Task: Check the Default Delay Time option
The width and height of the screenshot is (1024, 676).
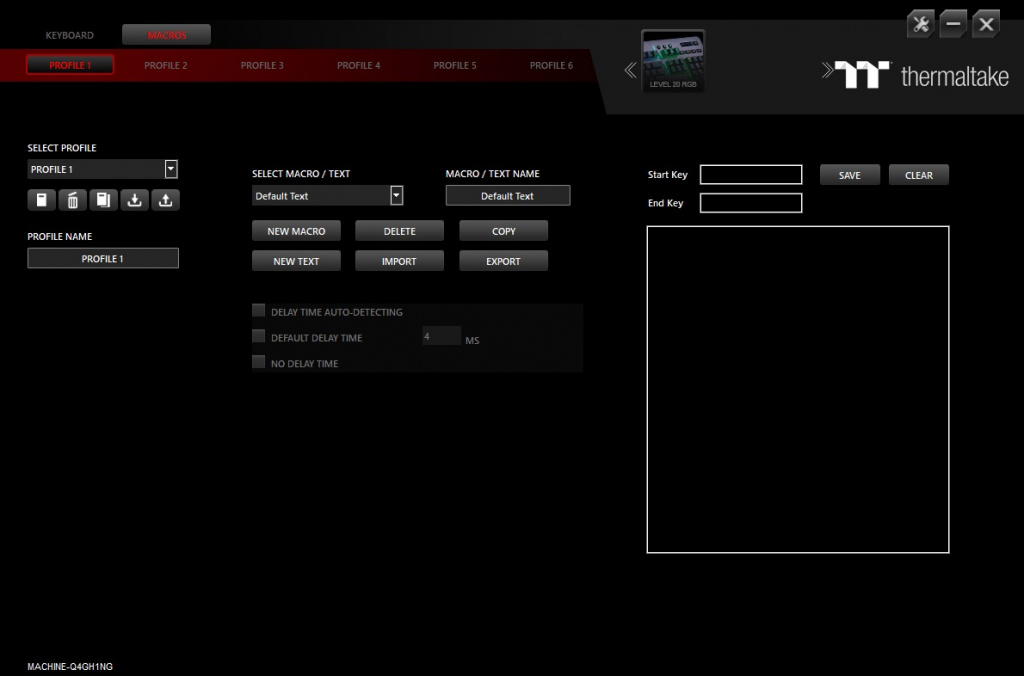Action: tap(259, 337)
